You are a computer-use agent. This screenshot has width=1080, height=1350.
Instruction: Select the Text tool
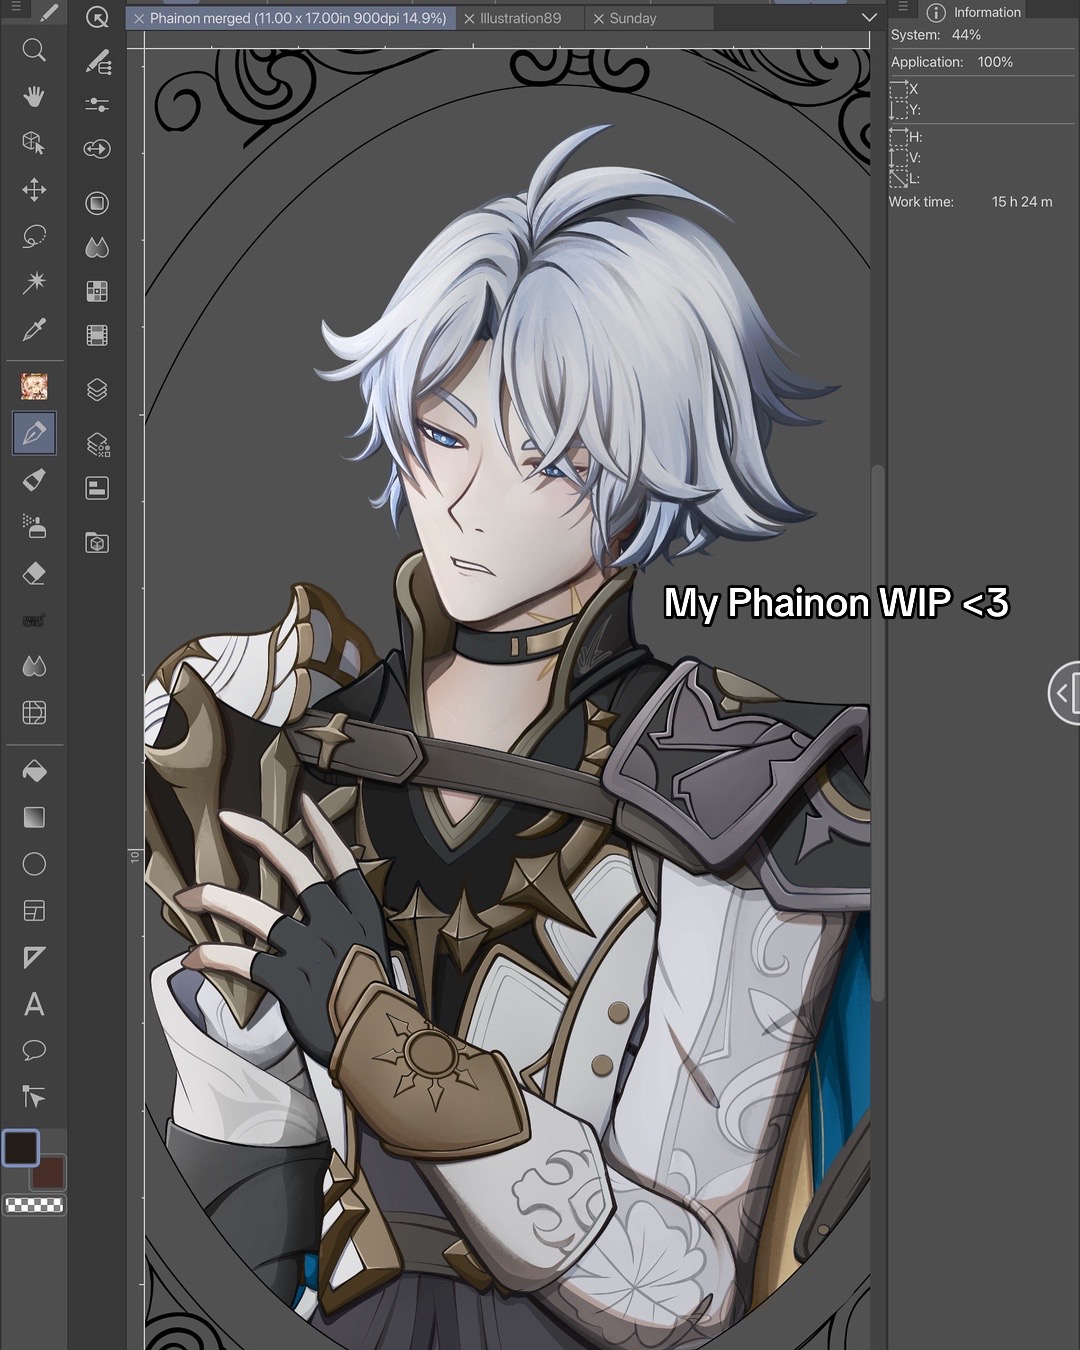pyautogui.click(x=34, y=1004)
